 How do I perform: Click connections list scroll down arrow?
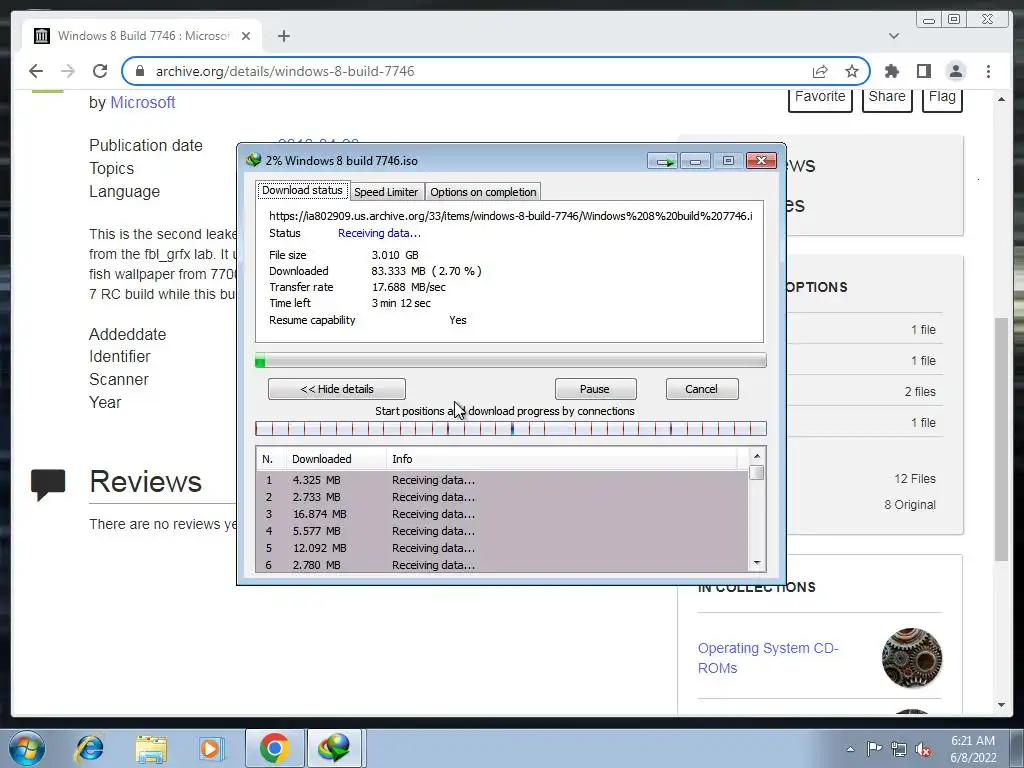[757, 563]
